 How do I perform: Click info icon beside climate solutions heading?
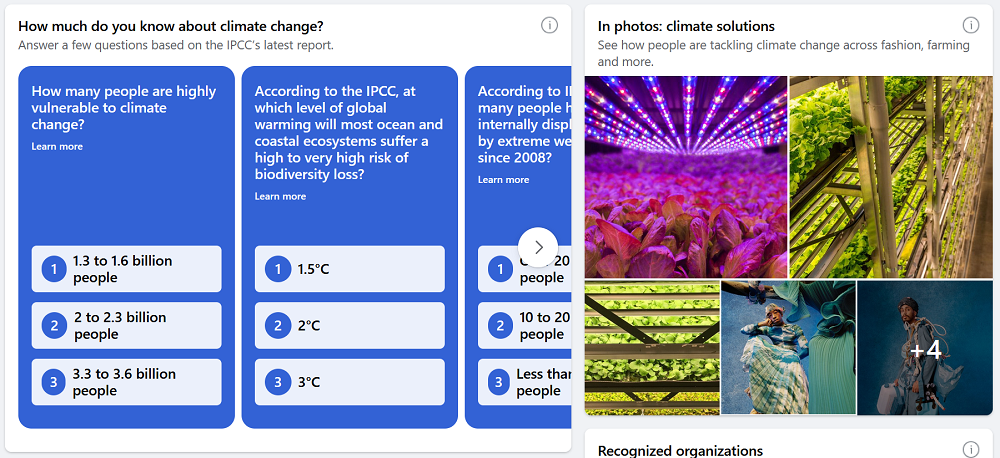point(971,25)
